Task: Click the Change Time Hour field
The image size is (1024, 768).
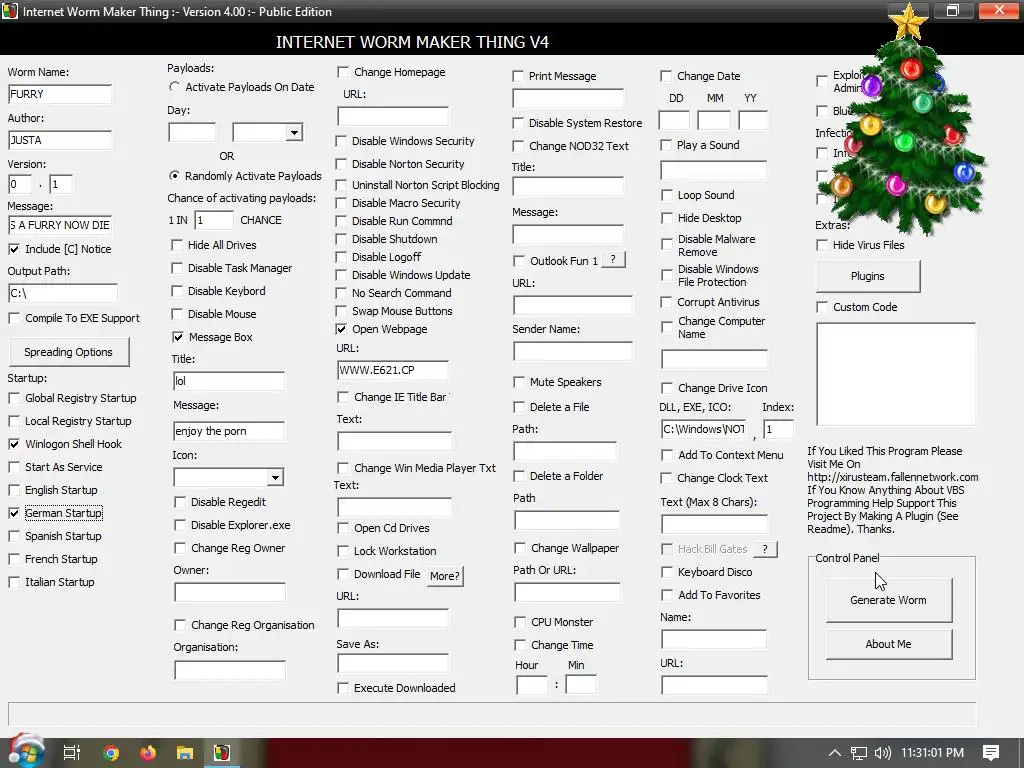Action: pos(532,685)
